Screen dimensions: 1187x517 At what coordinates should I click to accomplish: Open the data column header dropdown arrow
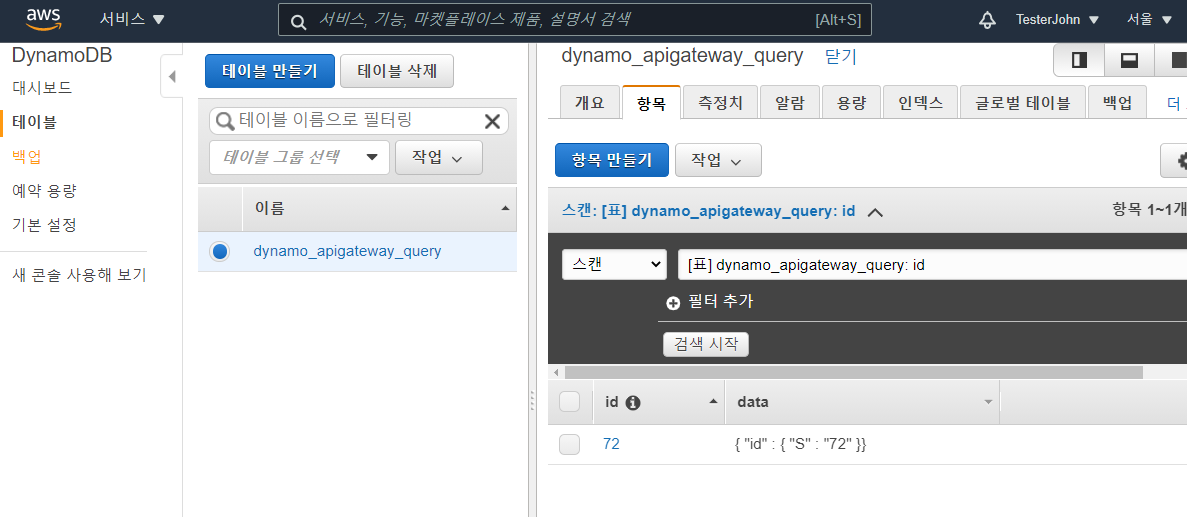(988, 402)
